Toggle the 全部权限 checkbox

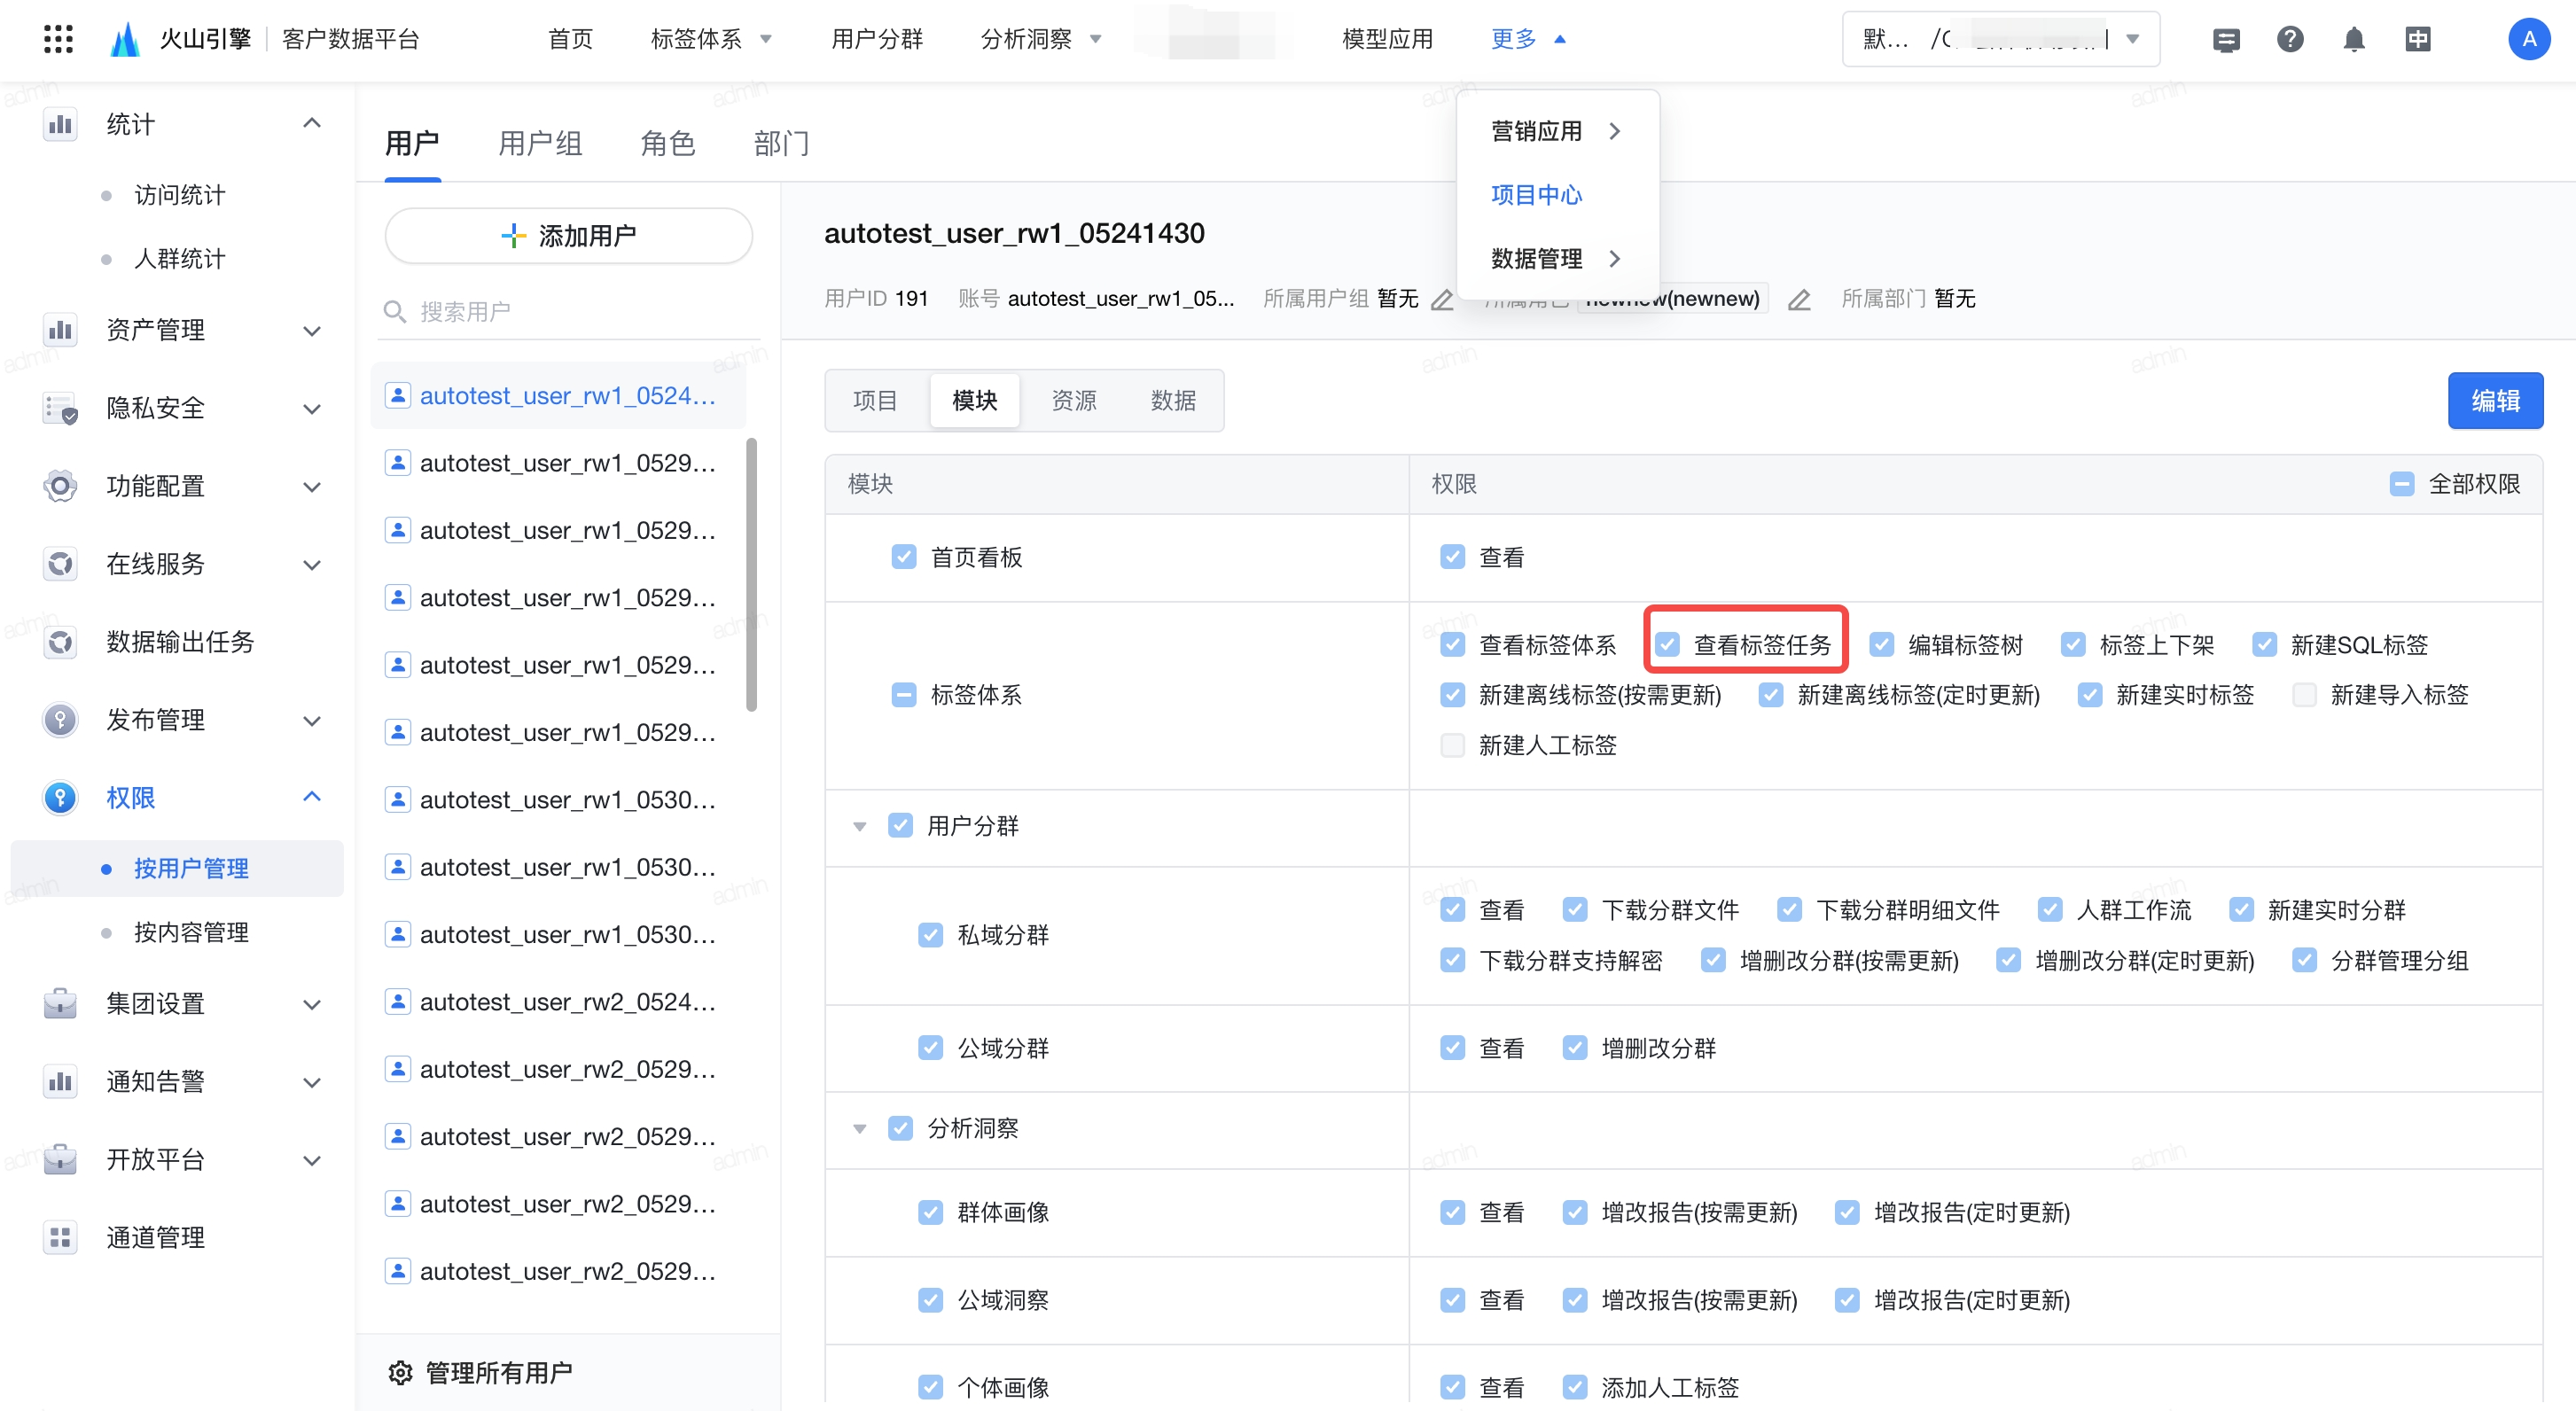(x=2402, y=484)
